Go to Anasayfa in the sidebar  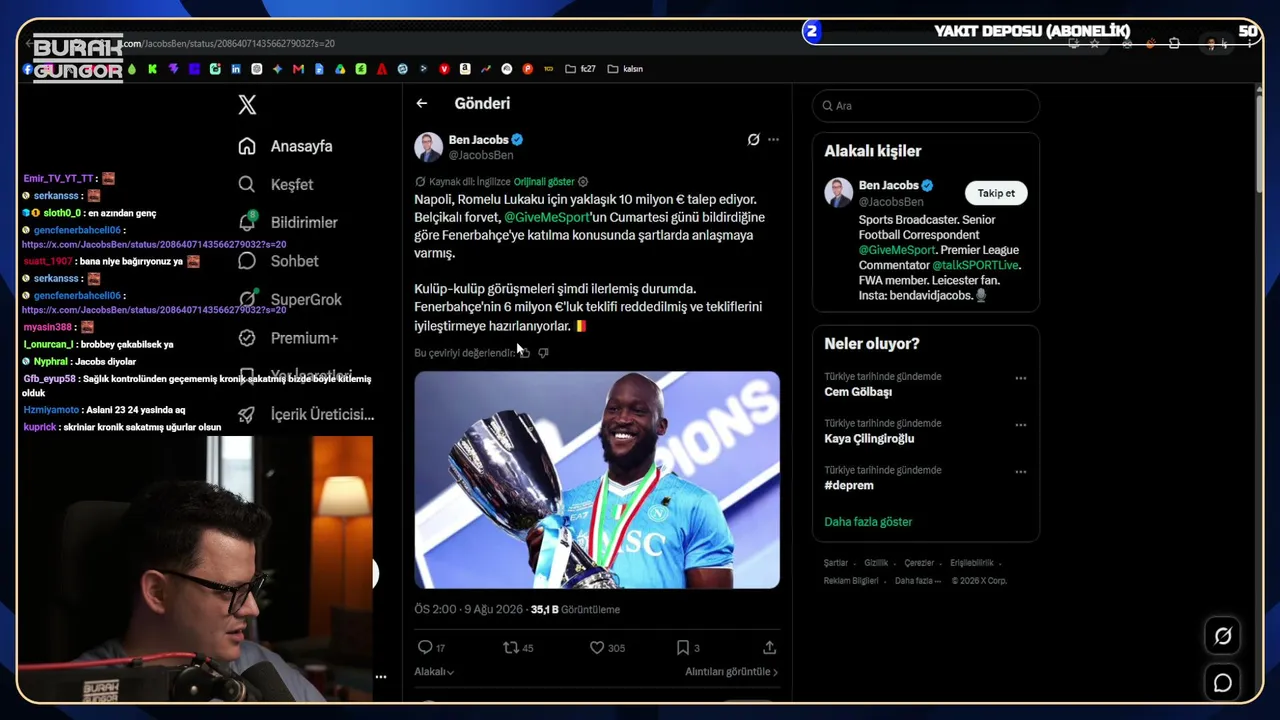click(285, 146)
